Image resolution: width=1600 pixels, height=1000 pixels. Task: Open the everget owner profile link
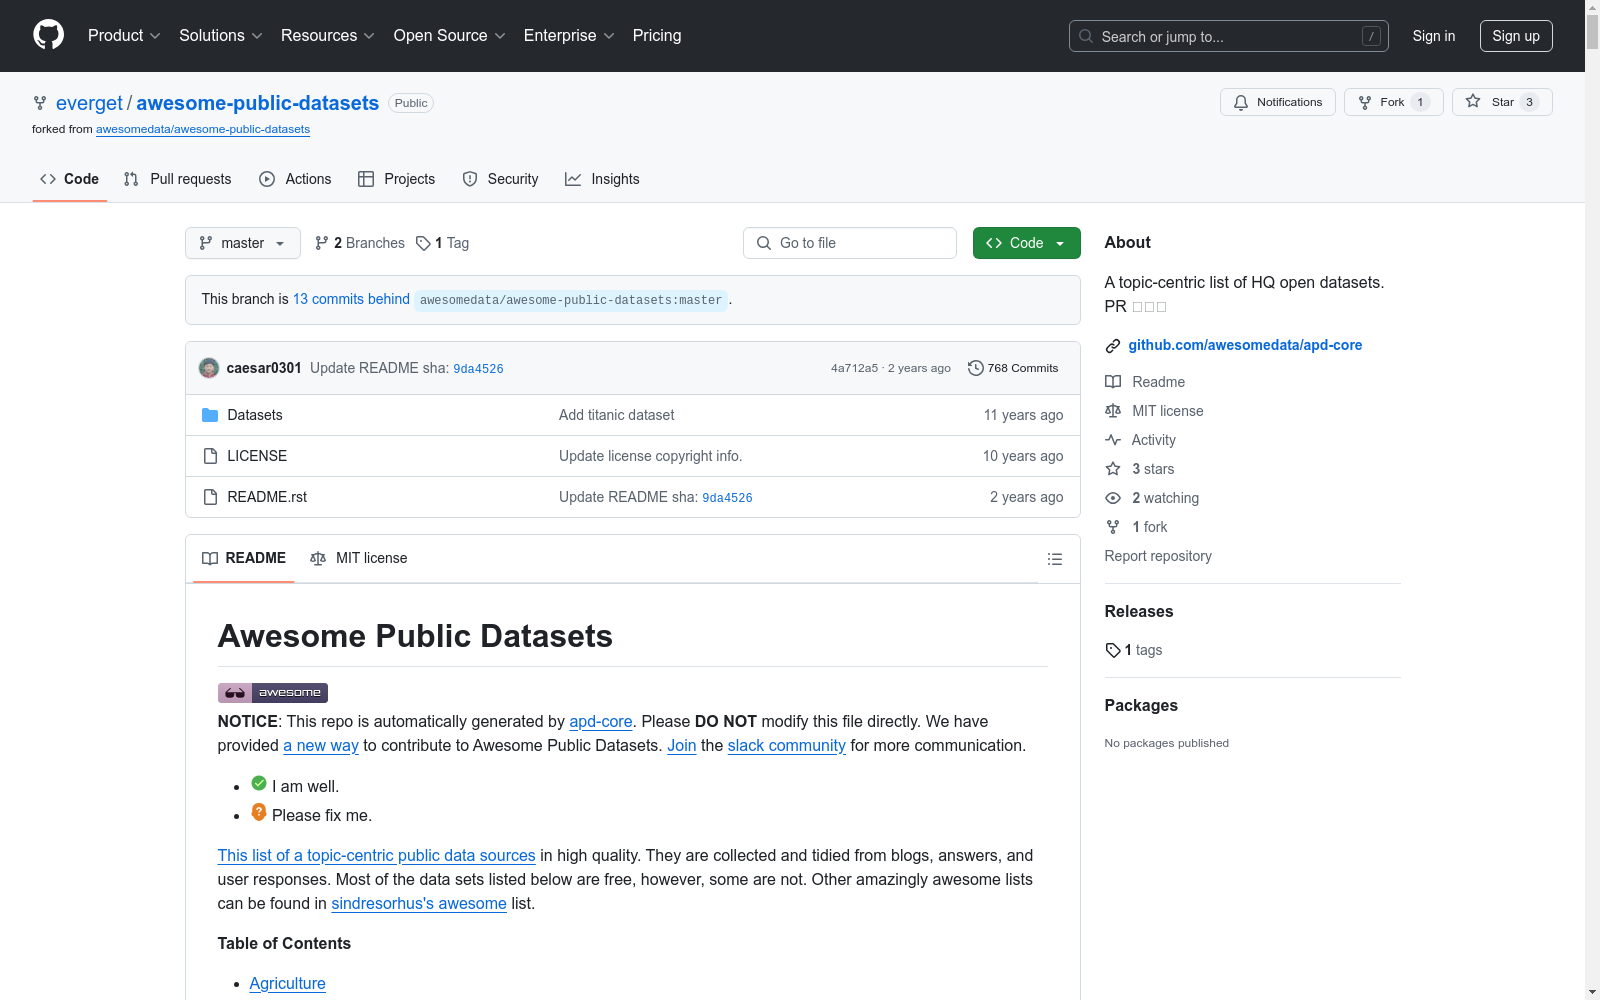[89, 103]
